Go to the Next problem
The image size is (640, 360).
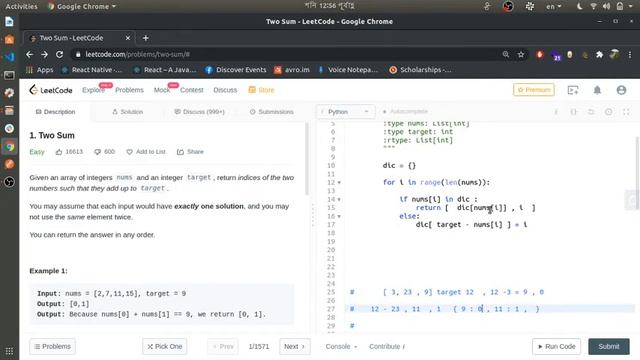pos(295,347)
